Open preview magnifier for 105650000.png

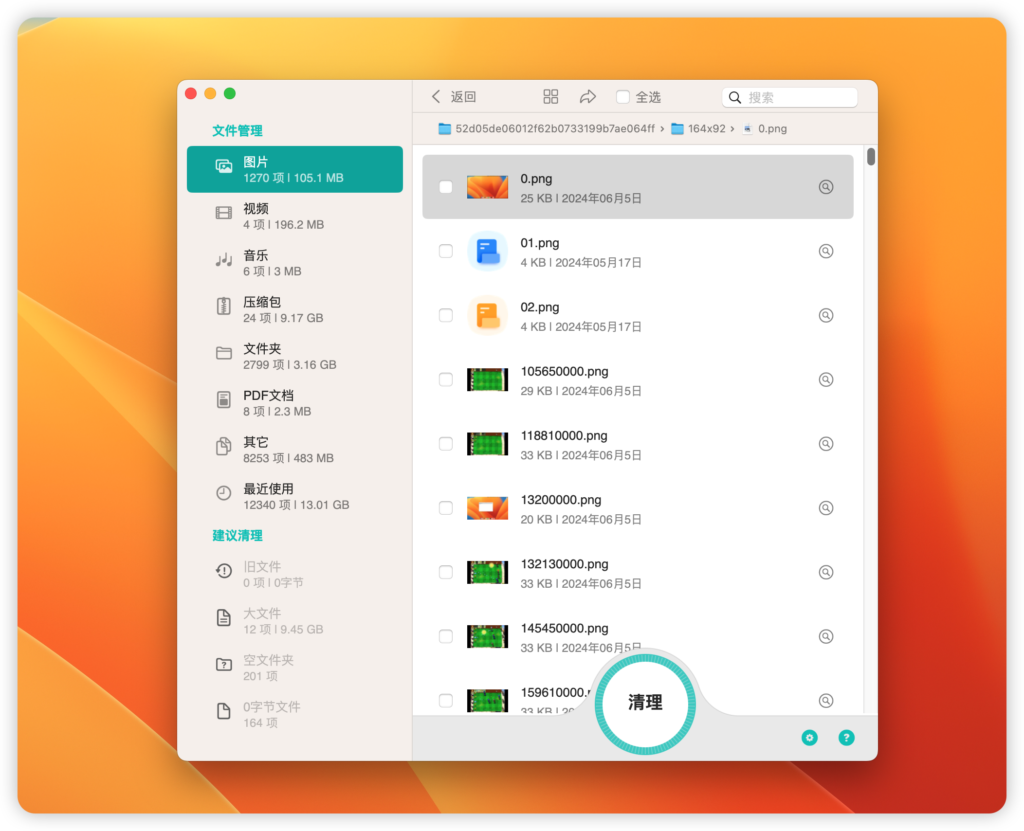pyautogui.click(x=826, y=379)
